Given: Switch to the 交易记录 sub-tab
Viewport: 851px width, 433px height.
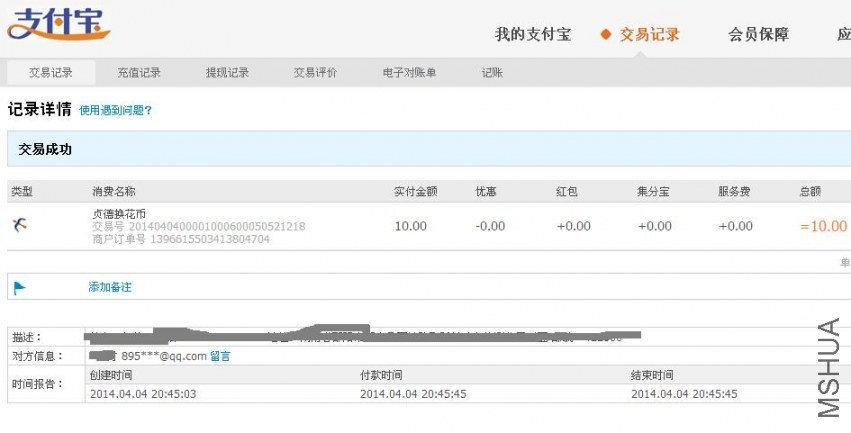Looking at the screenshot, I should 50,73.
